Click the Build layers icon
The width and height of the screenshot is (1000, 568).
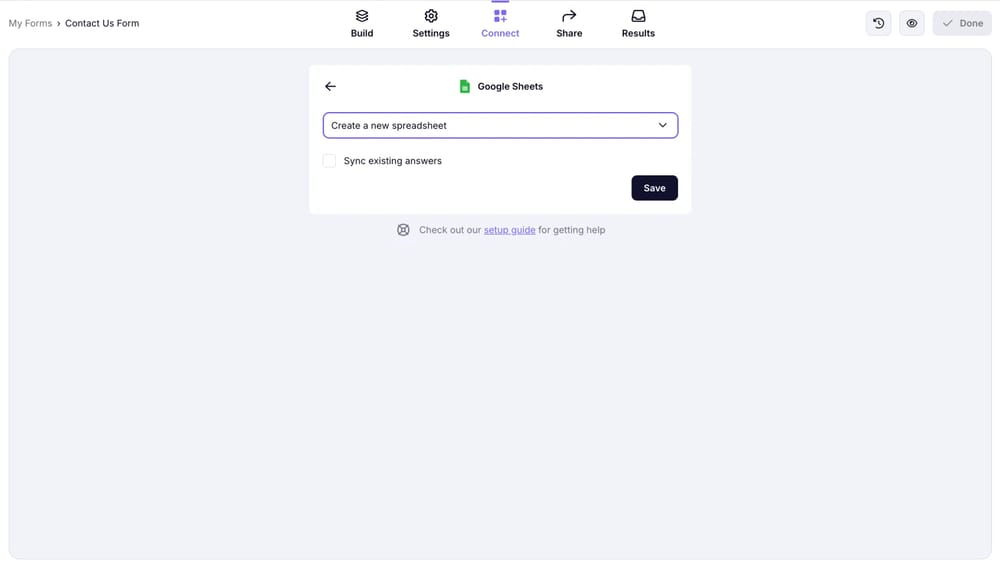point(362,16)
